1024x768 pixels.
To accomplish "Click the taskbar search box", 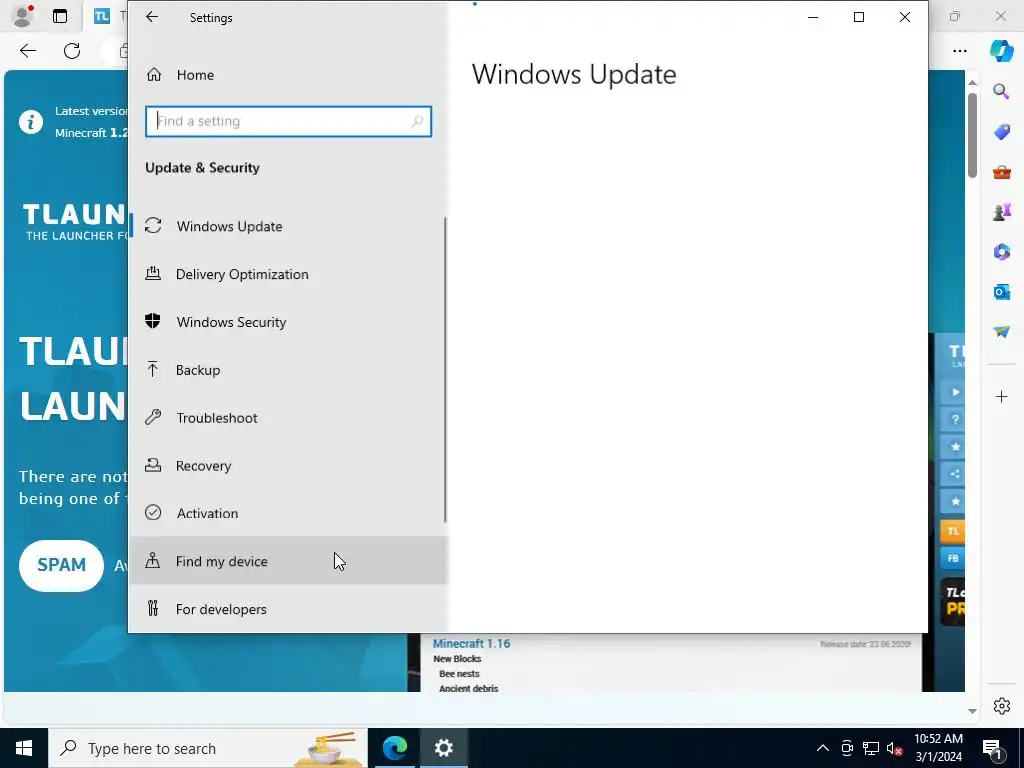I will coord(208,748).
